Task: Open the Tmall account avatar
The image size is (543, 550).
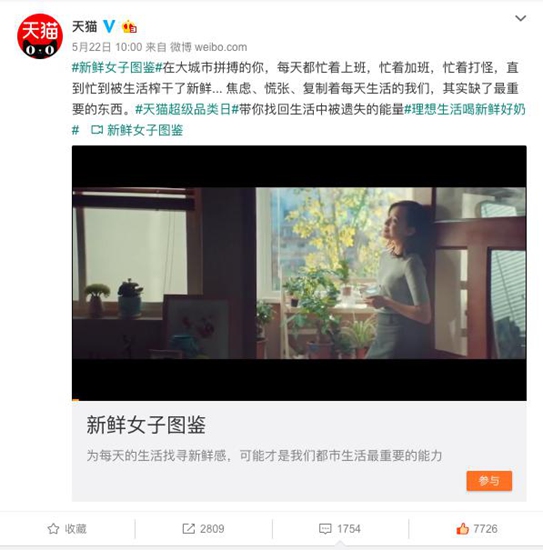Action: 40,36
